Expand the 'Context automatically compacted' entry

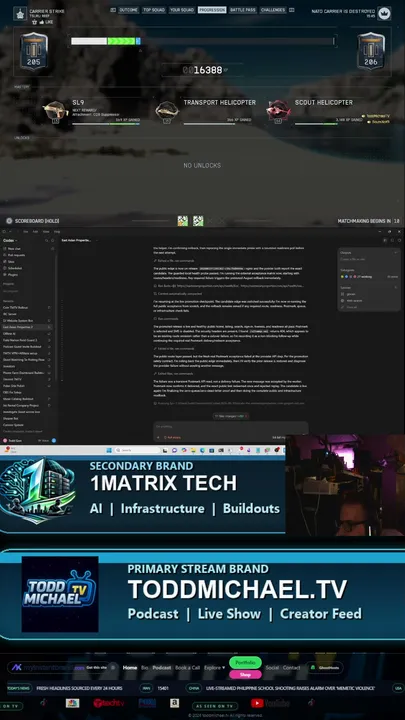[x=177, y=293]
